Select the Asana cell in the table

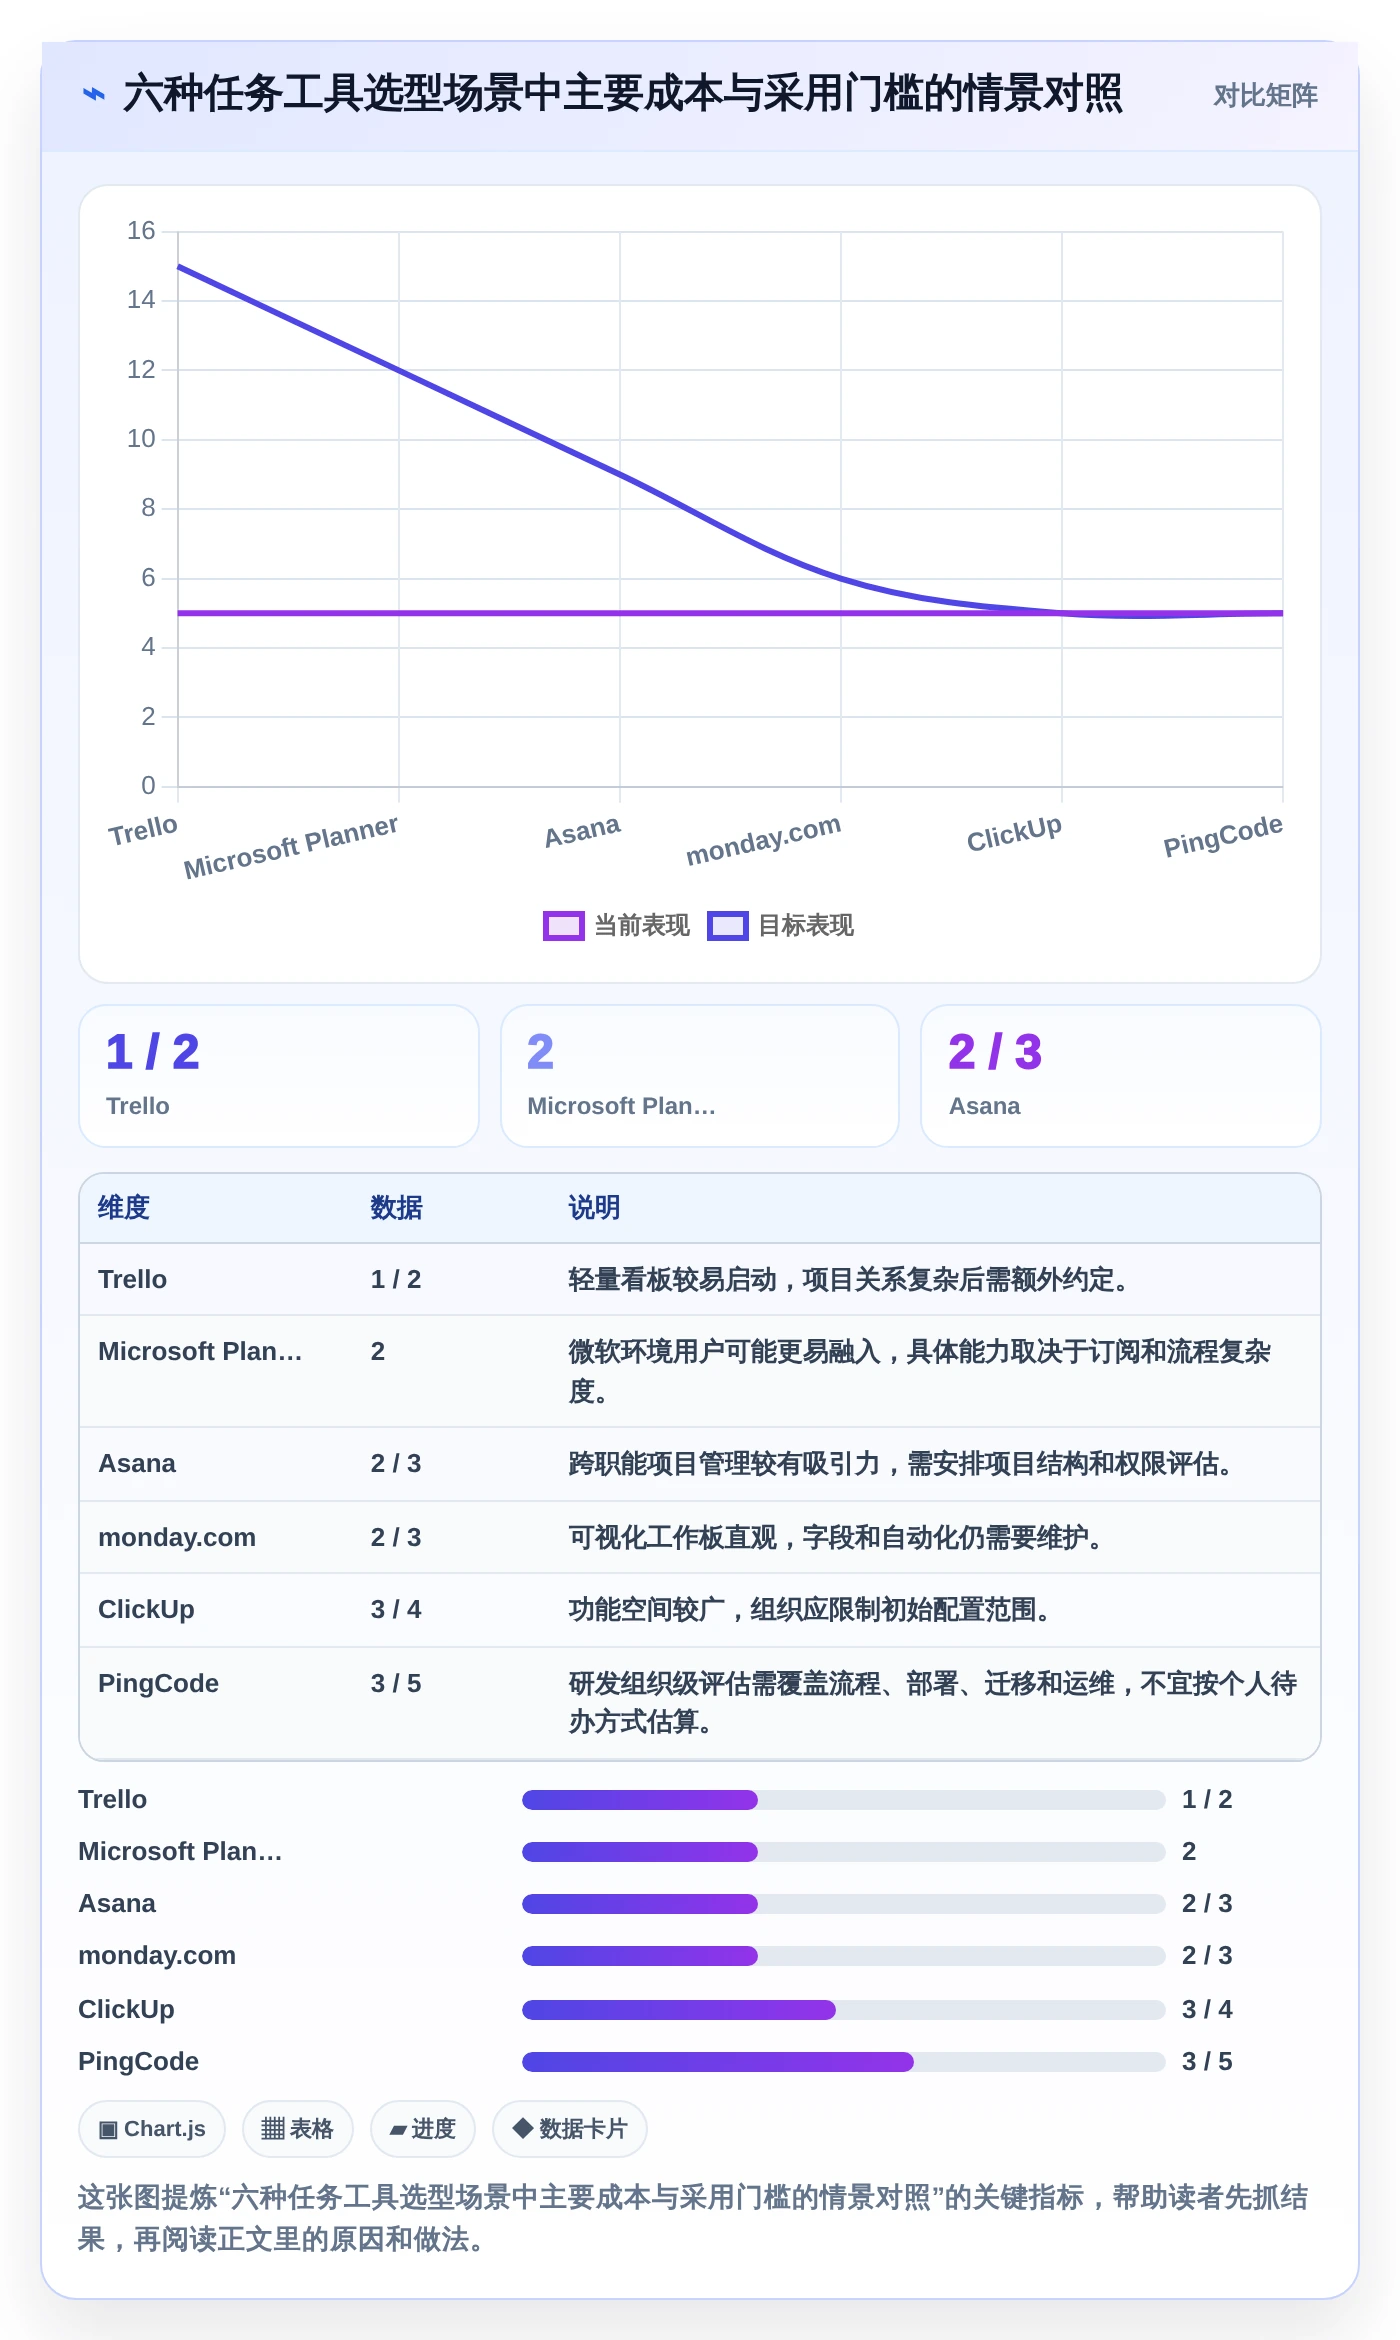(x=137, y=1464)
